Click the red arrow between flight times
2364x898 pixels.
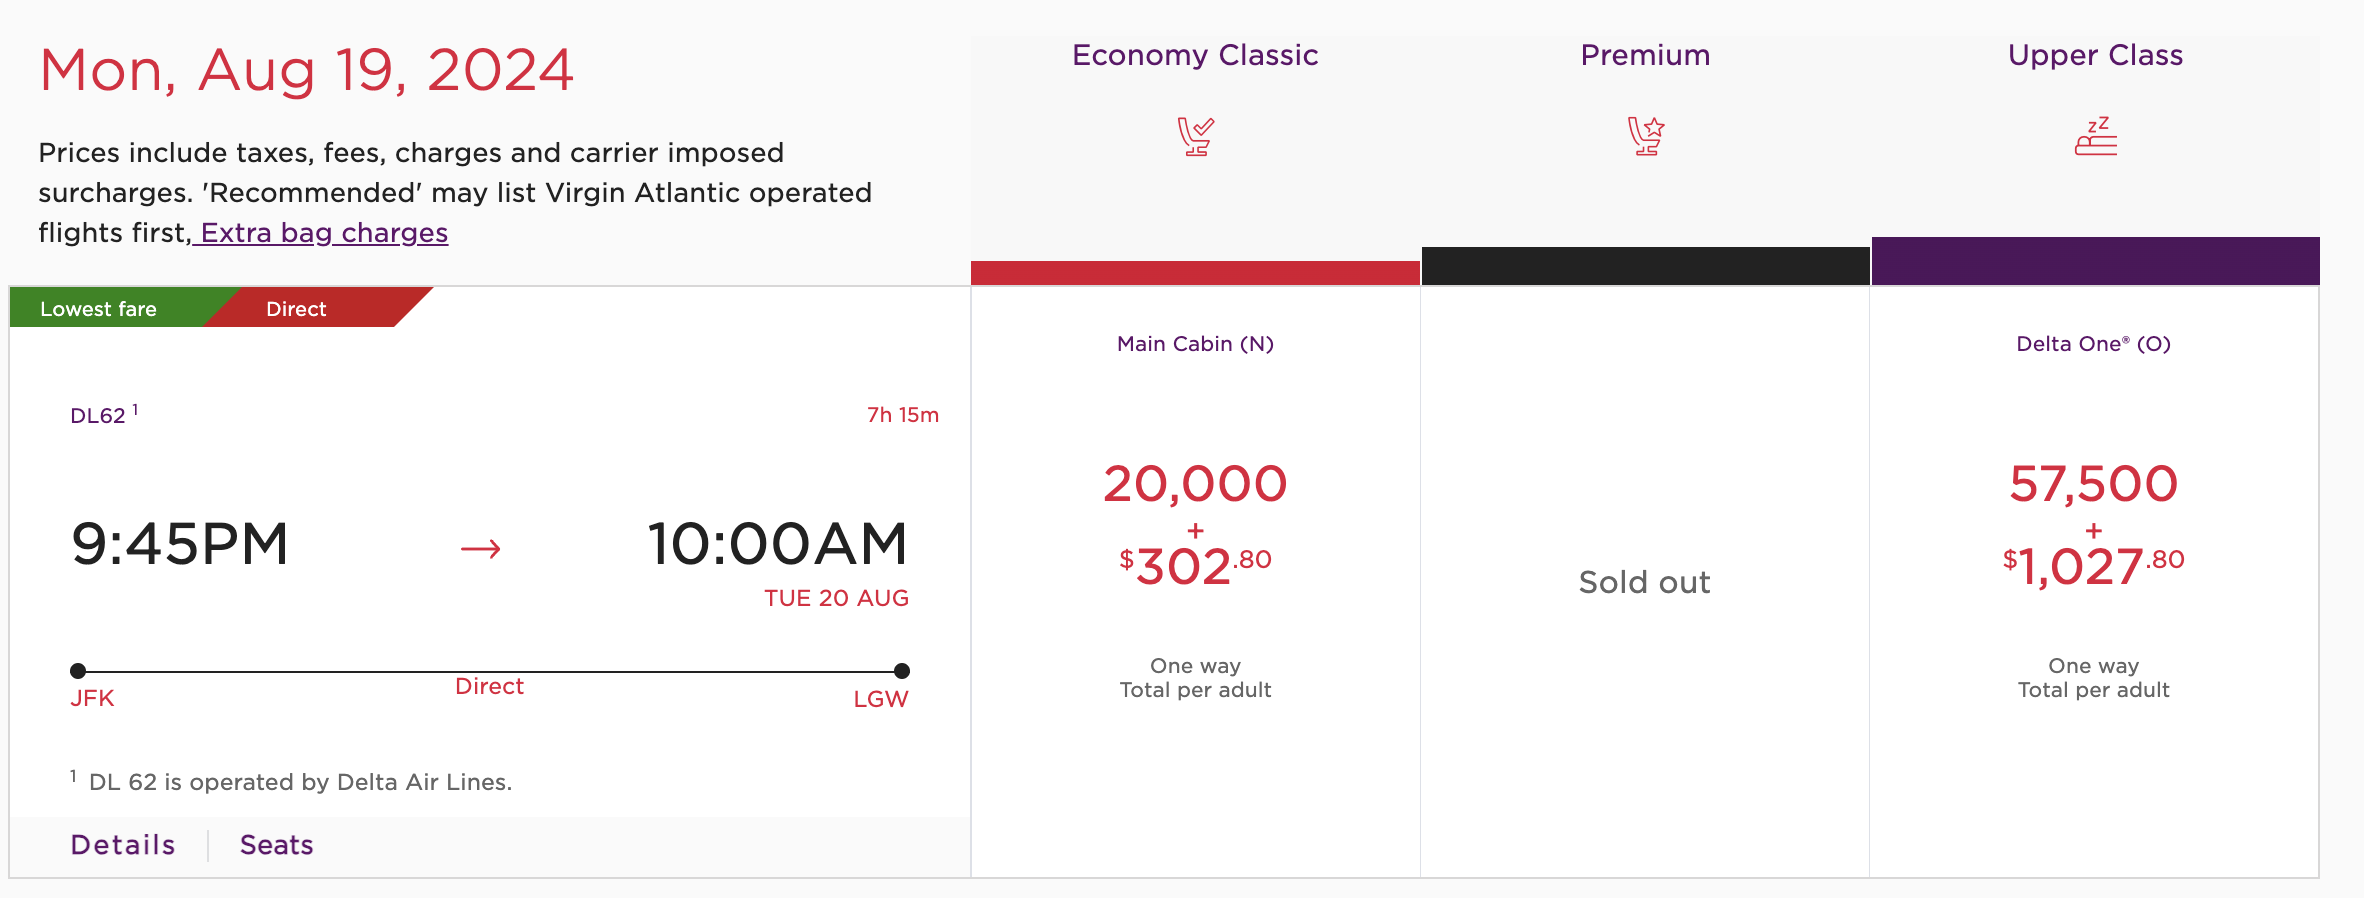point(480,548)
